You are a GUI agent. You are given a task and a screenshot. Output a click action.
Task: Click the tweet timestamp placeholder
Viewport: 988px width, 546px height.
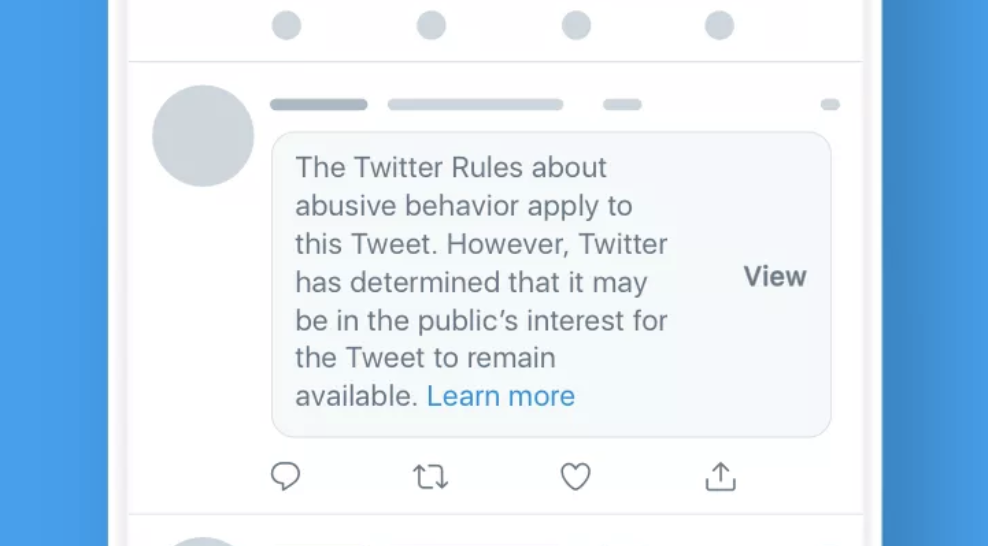click(622, 104)
